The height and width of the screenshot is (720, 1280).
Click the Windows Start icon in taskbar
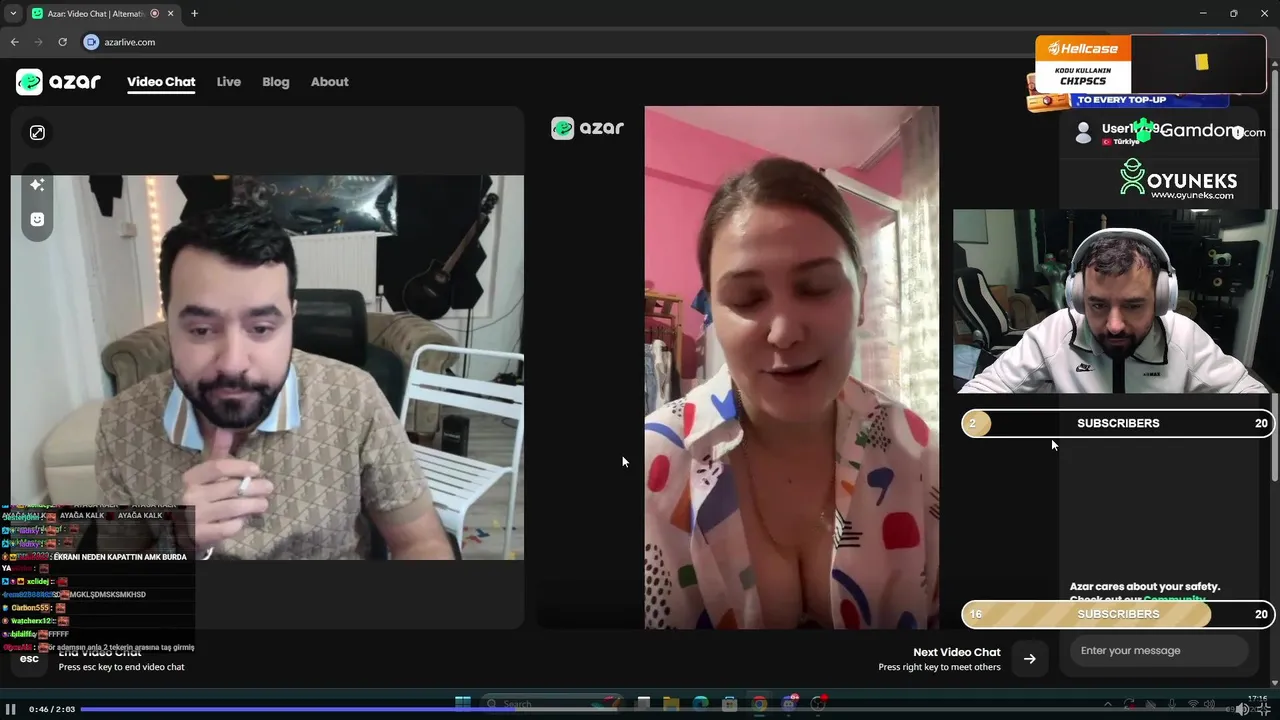coord(463,703)
